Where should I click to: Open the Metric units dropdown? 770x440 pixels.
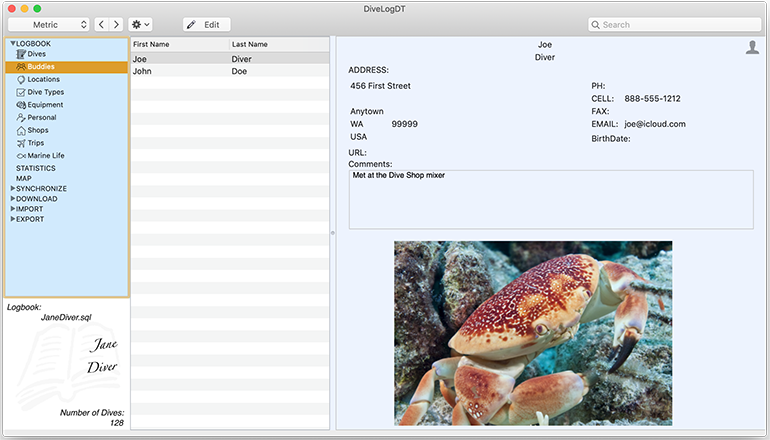(49, 24)
